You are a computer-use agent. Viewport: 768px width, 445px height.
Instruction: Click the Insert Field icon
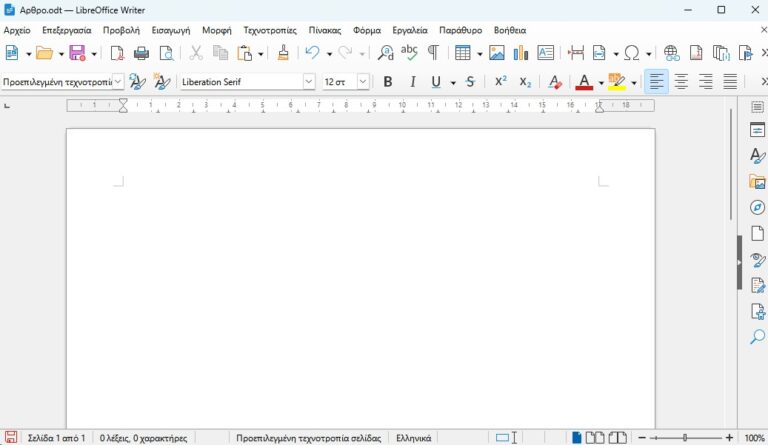599,52
